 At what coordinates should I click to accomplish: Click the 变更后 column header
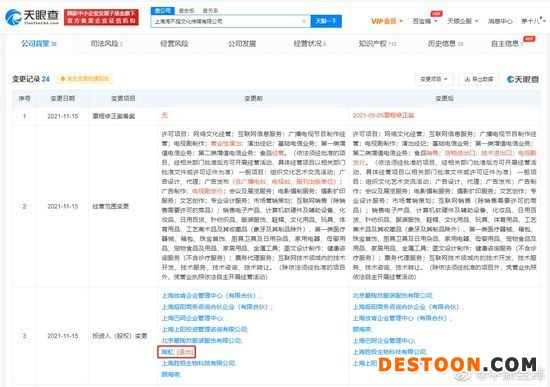click(x=444, y=98)
